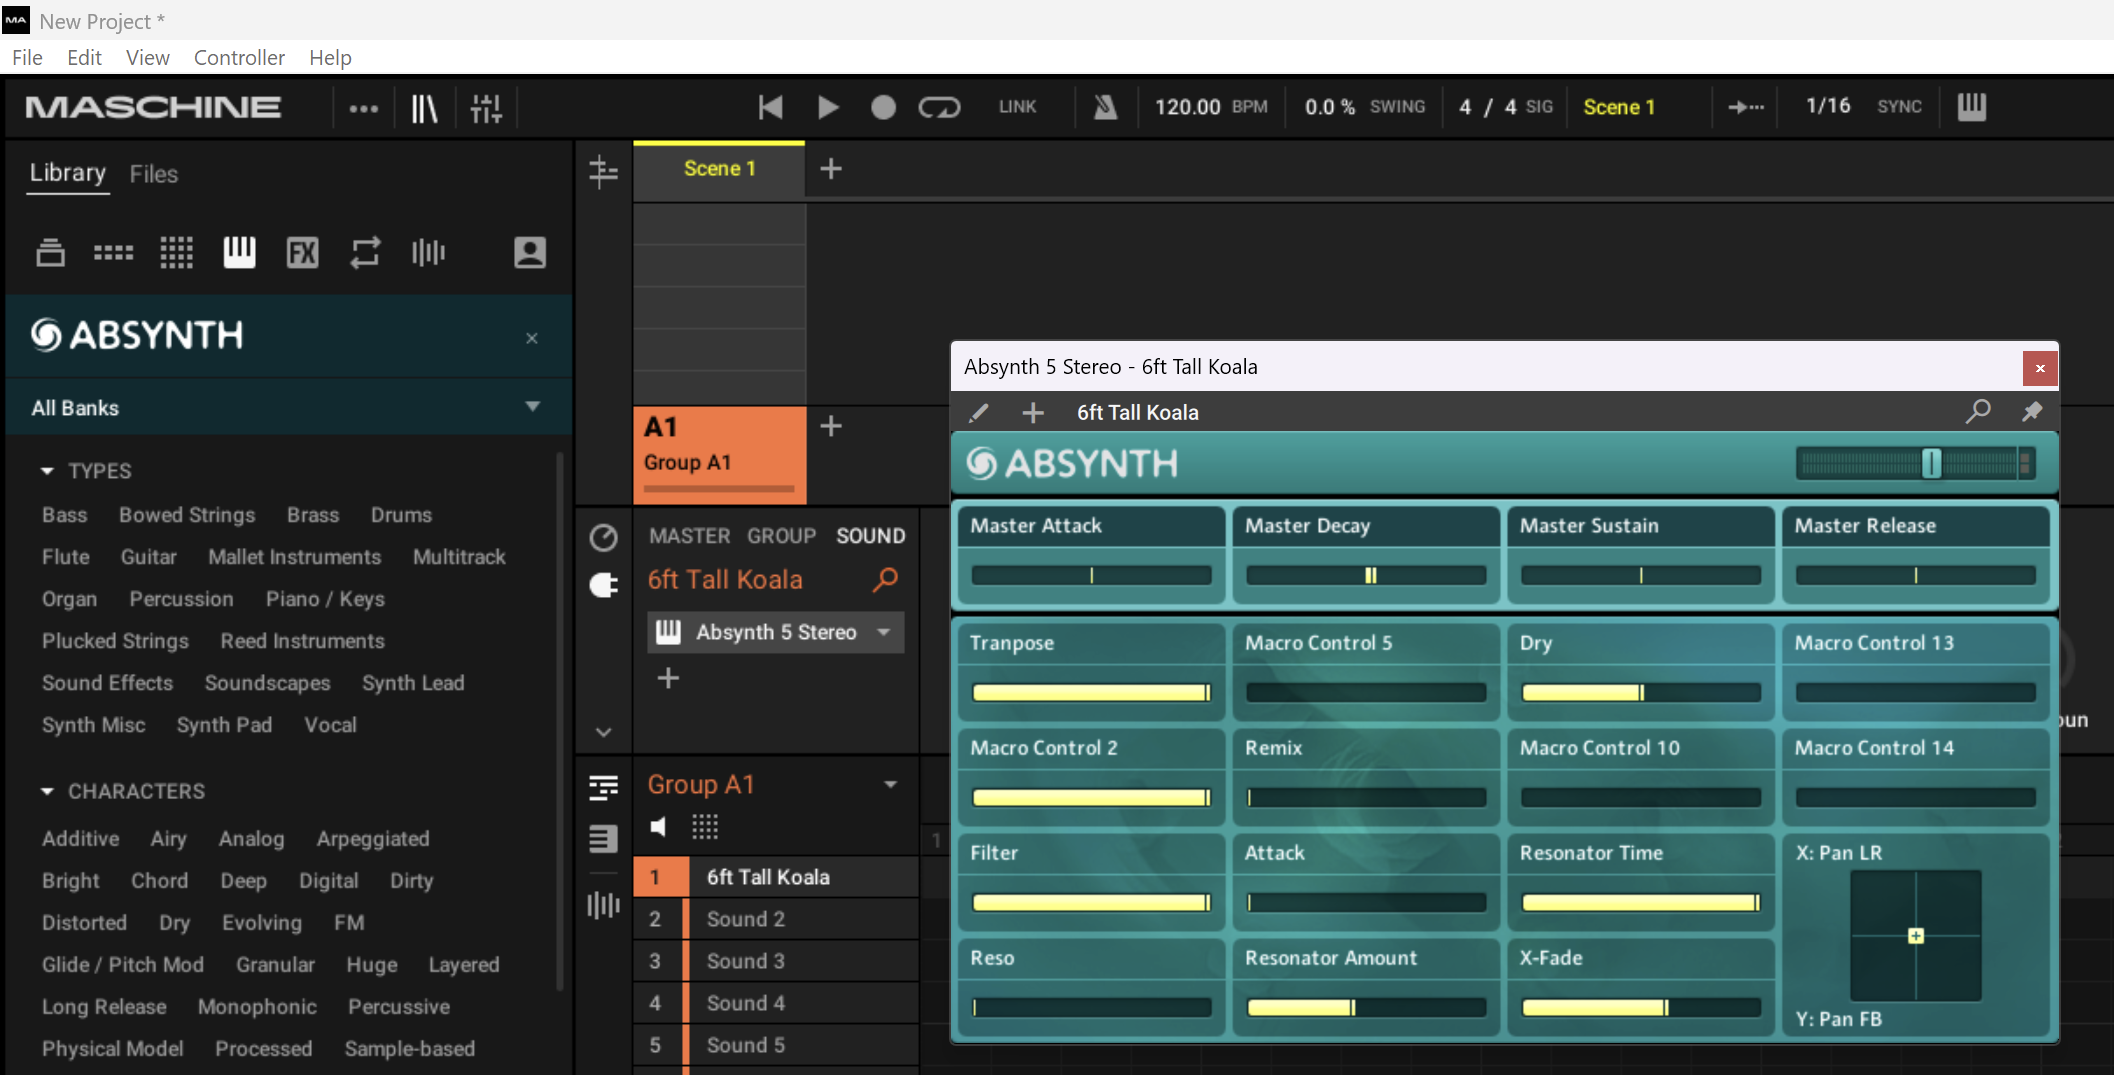2114x1075 pixels.
Task: Add a new group below Scene 1
Action: click(831, 427)
